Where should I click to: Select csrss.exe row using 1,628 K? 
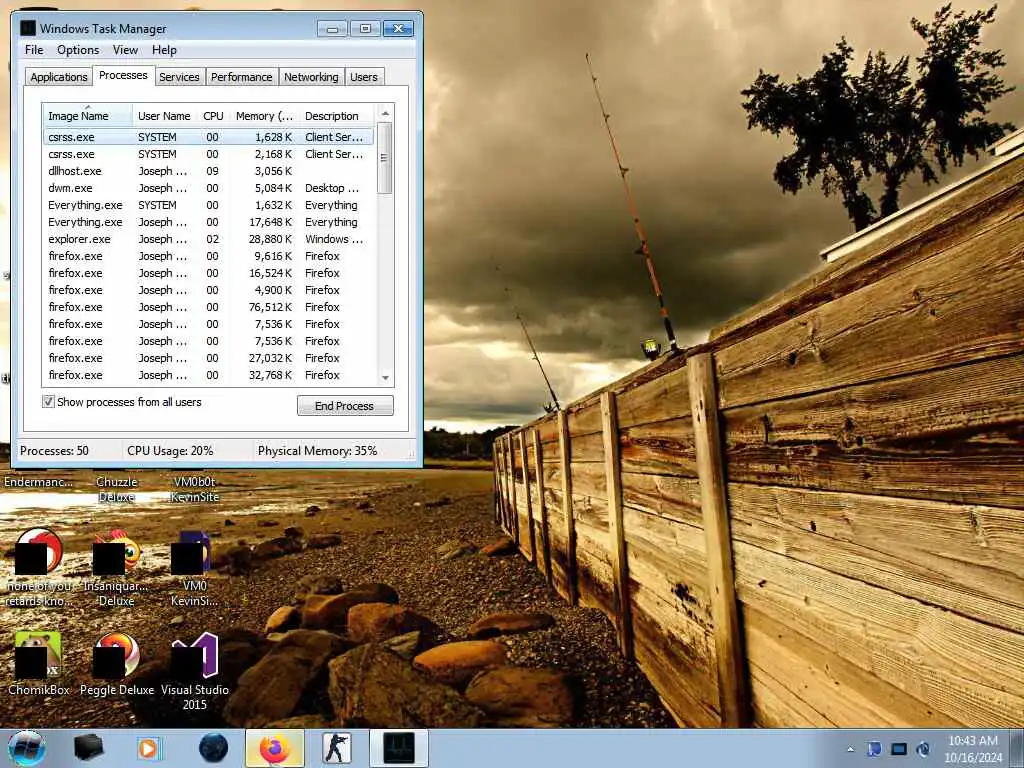pyautogui.click(x=209, y=137)
